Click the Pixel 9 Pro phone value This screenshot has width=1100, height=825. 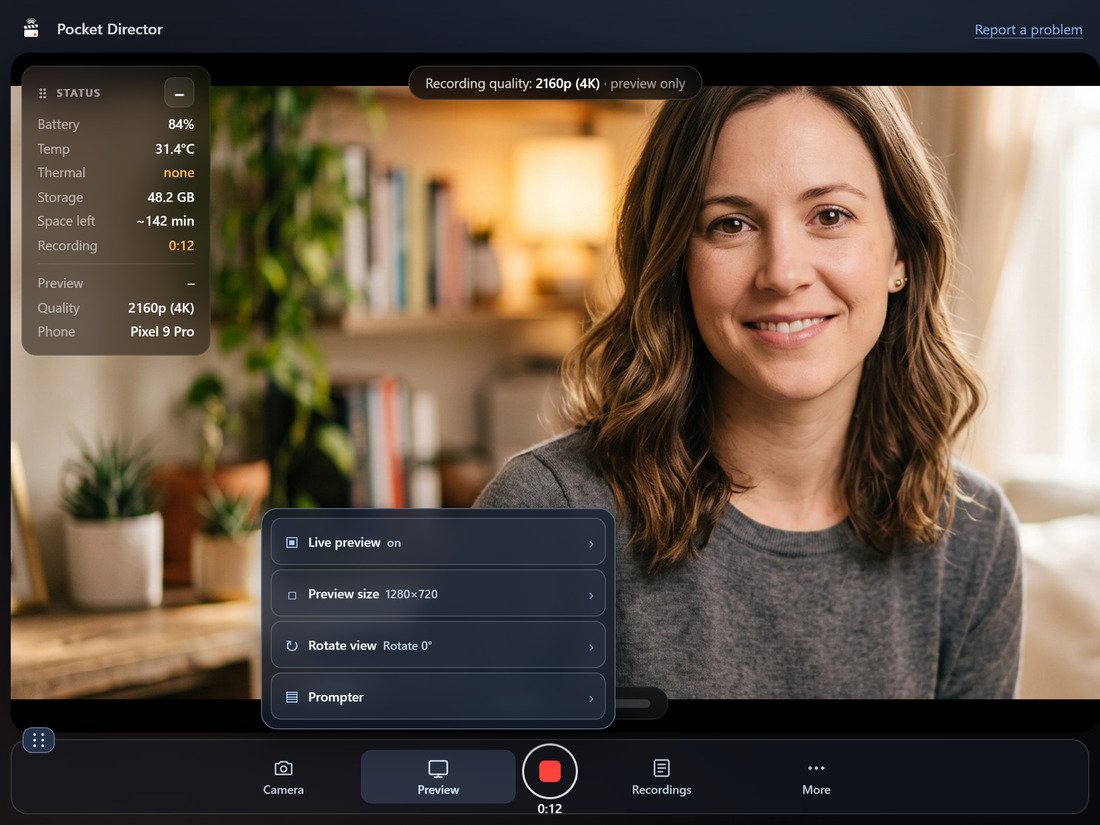[162, 331]
